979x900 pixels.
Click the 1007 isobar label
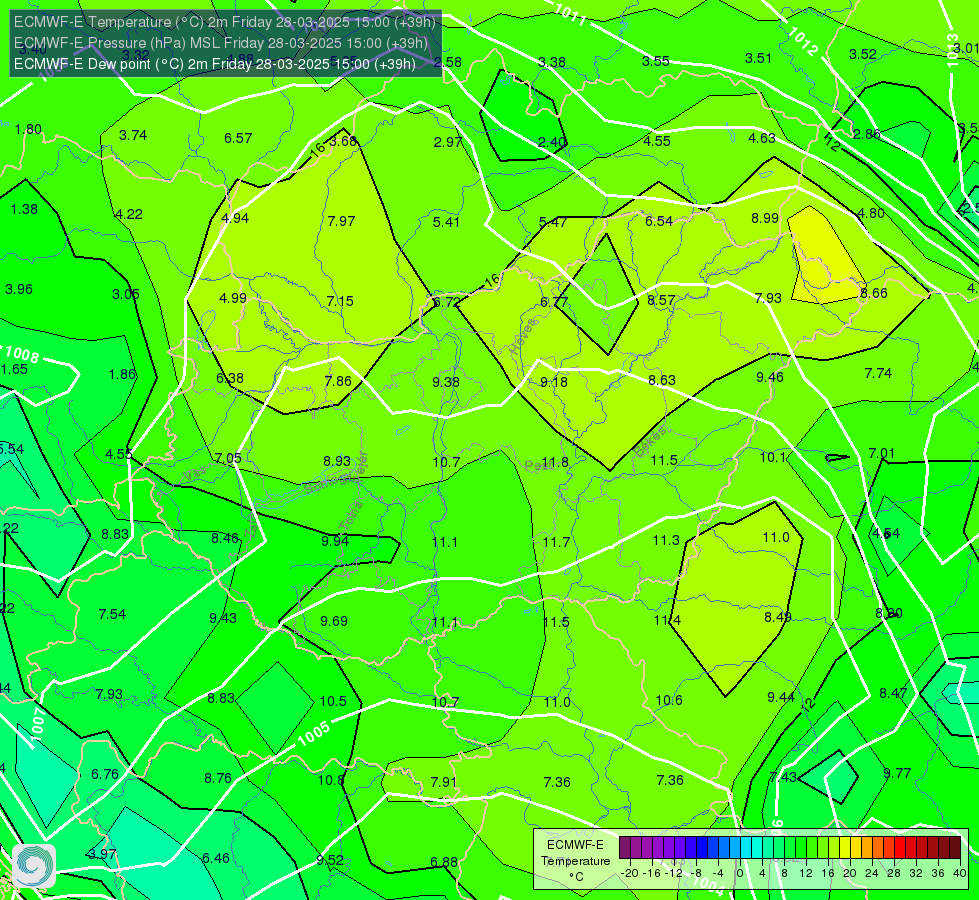coord(37,724)
